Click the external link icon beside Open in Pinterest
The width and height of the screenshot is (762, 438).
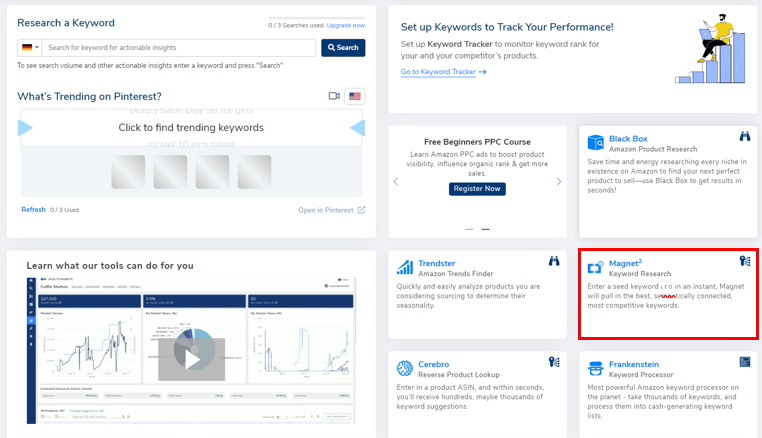pyautogui.click(x=361, y=210)
